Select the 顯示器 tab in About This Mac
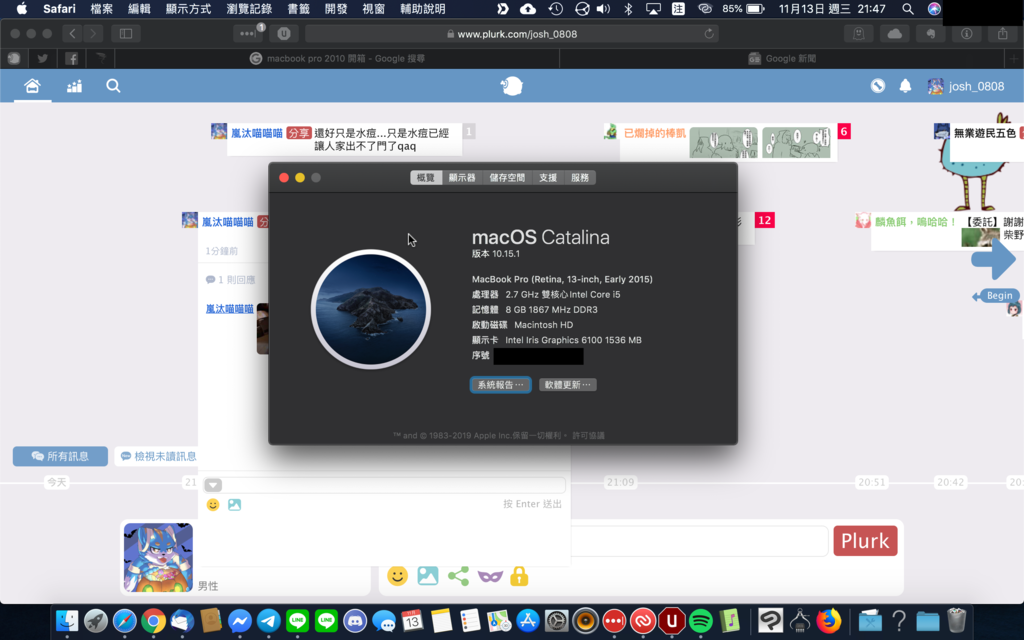This screenshot has width=1024, height=640. click(x=462, y=177)
